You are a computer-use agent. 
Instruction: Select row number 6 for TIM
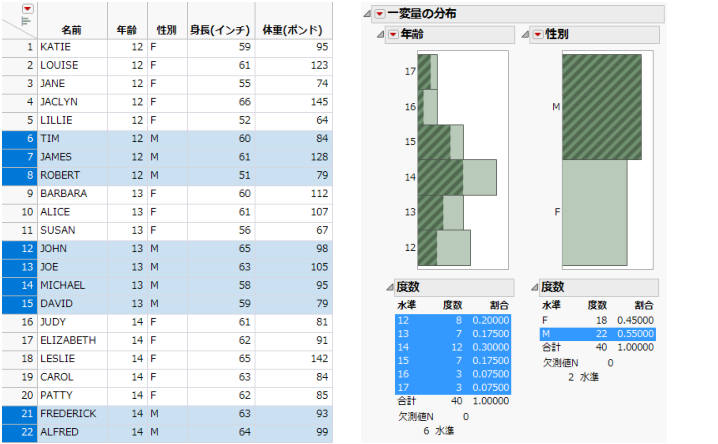point(20,139)
